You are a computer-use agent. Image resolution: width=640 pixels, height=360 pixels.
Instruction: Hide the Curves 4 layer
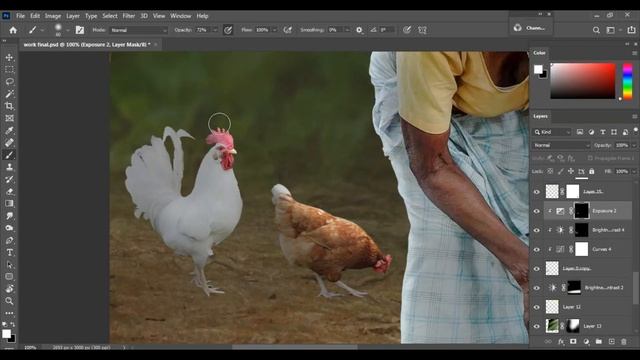point(537,249)
